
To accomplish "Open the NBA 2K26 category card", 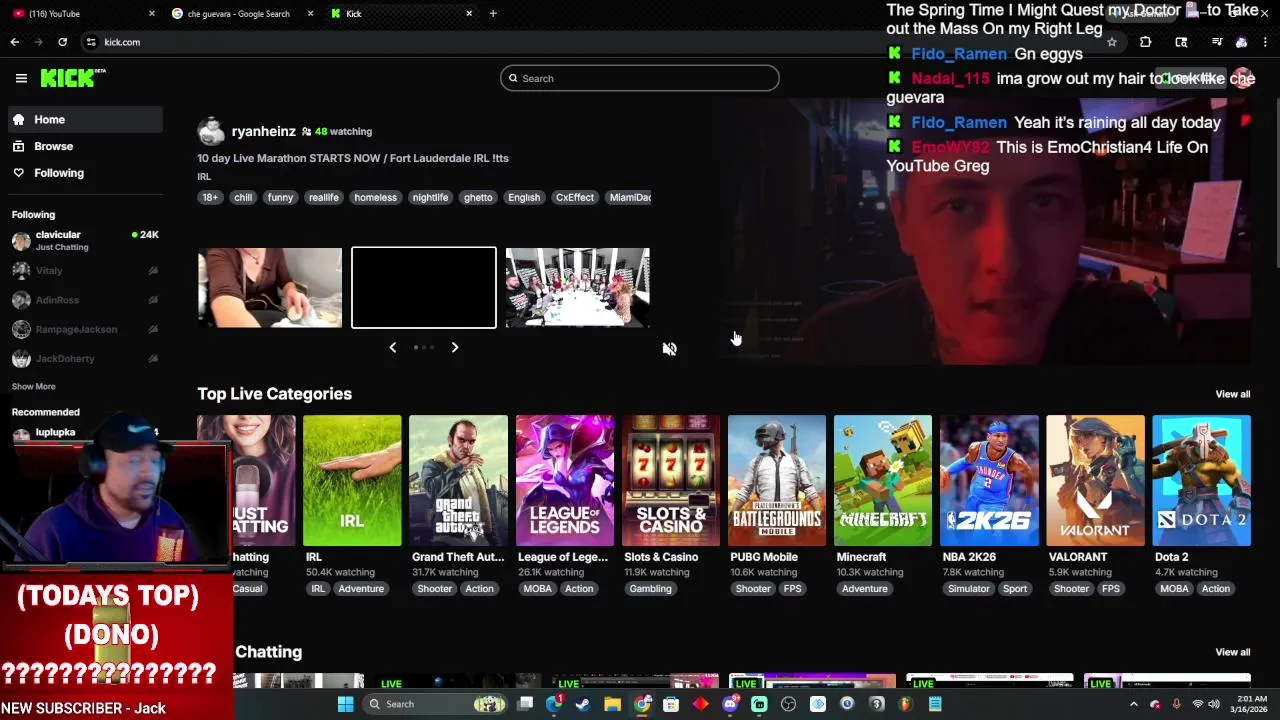I will pos(989,480).
